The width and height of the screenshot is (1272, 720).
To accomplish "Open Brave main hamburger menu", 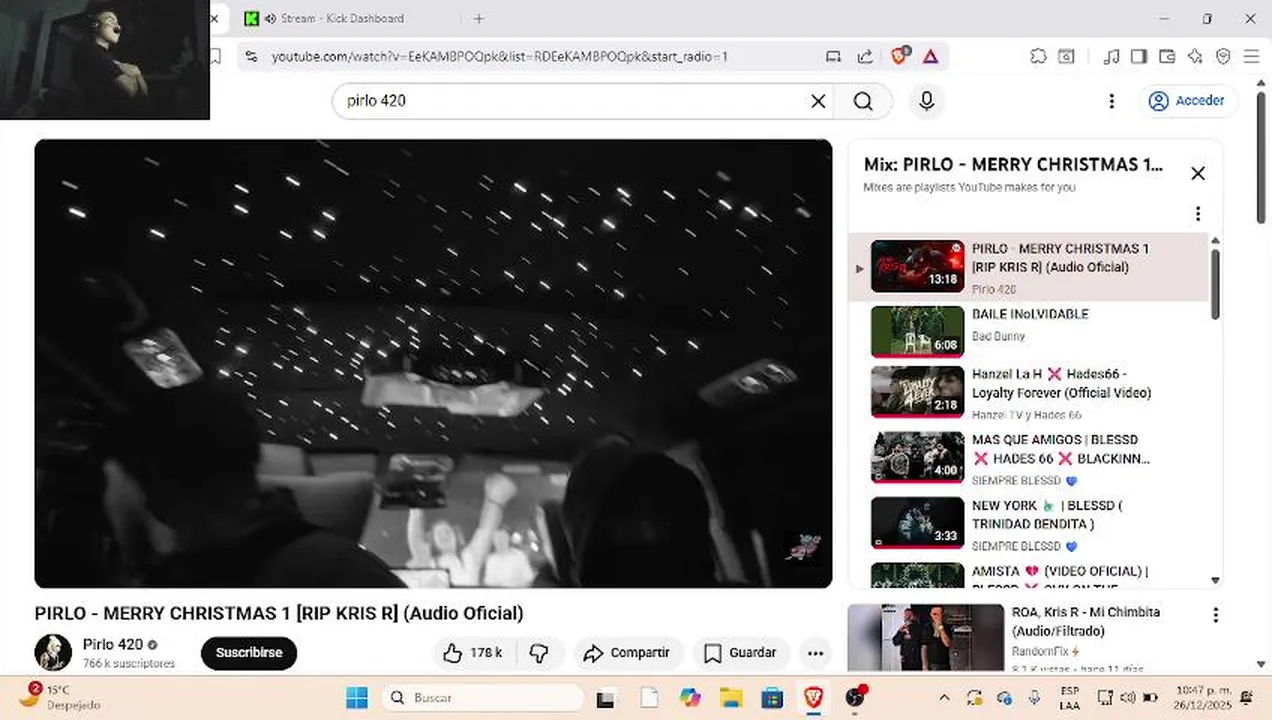I will point(1251,57).
